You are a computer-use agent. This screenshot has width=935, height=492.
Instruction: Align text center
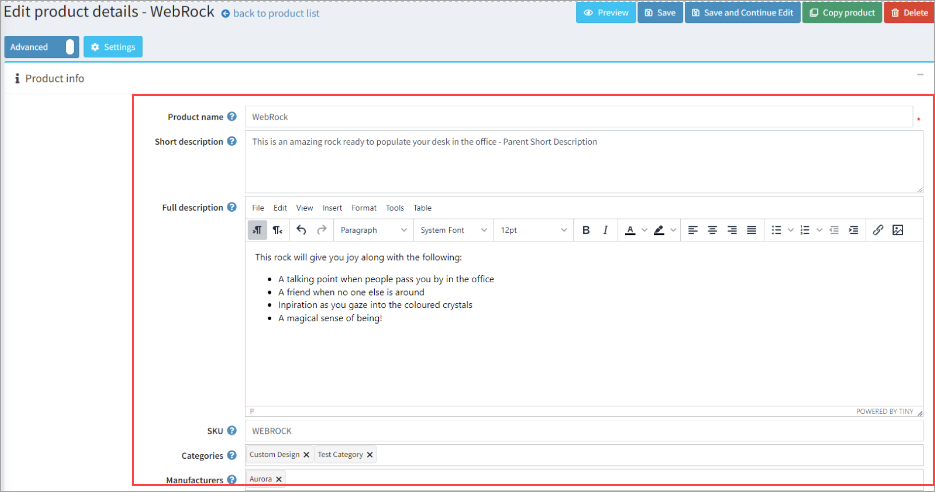coord(712,230)
